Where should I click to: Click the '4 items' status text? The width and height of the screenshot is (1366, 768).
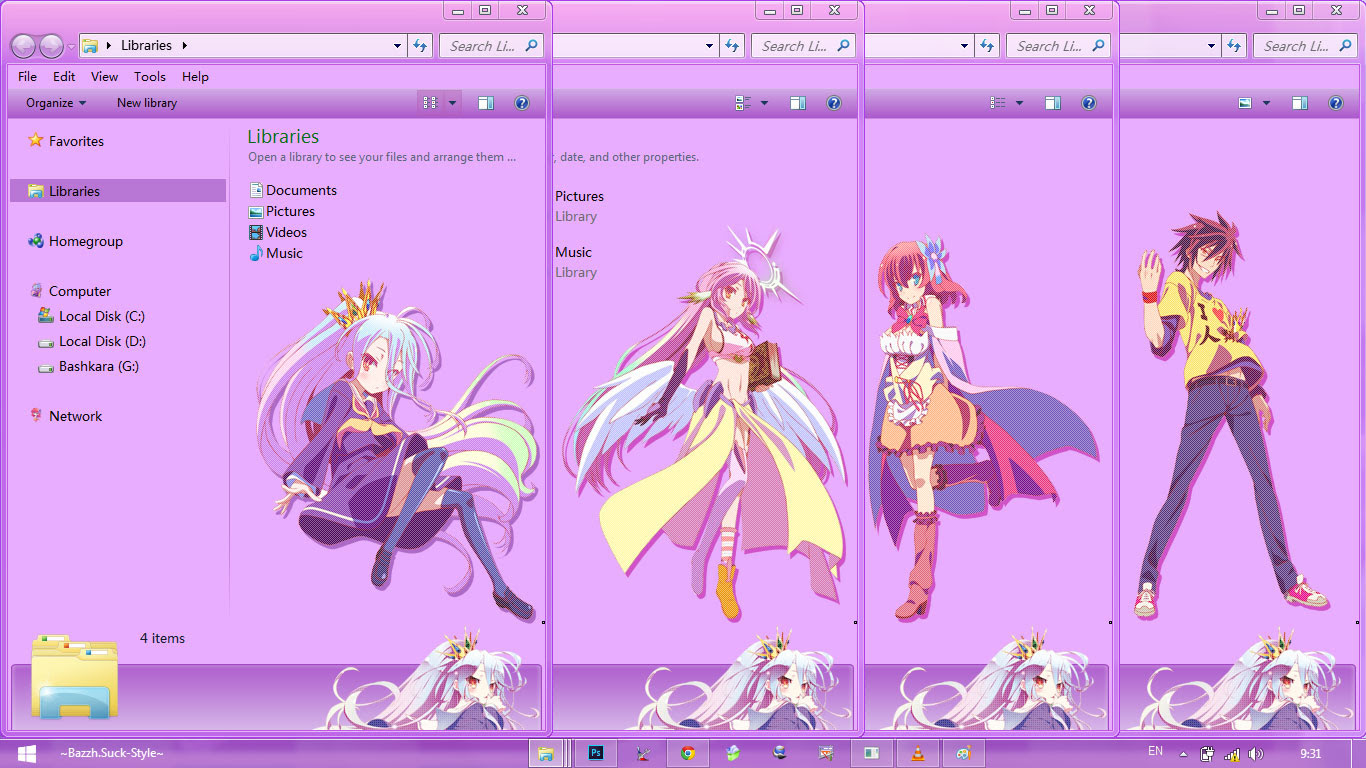162,638
